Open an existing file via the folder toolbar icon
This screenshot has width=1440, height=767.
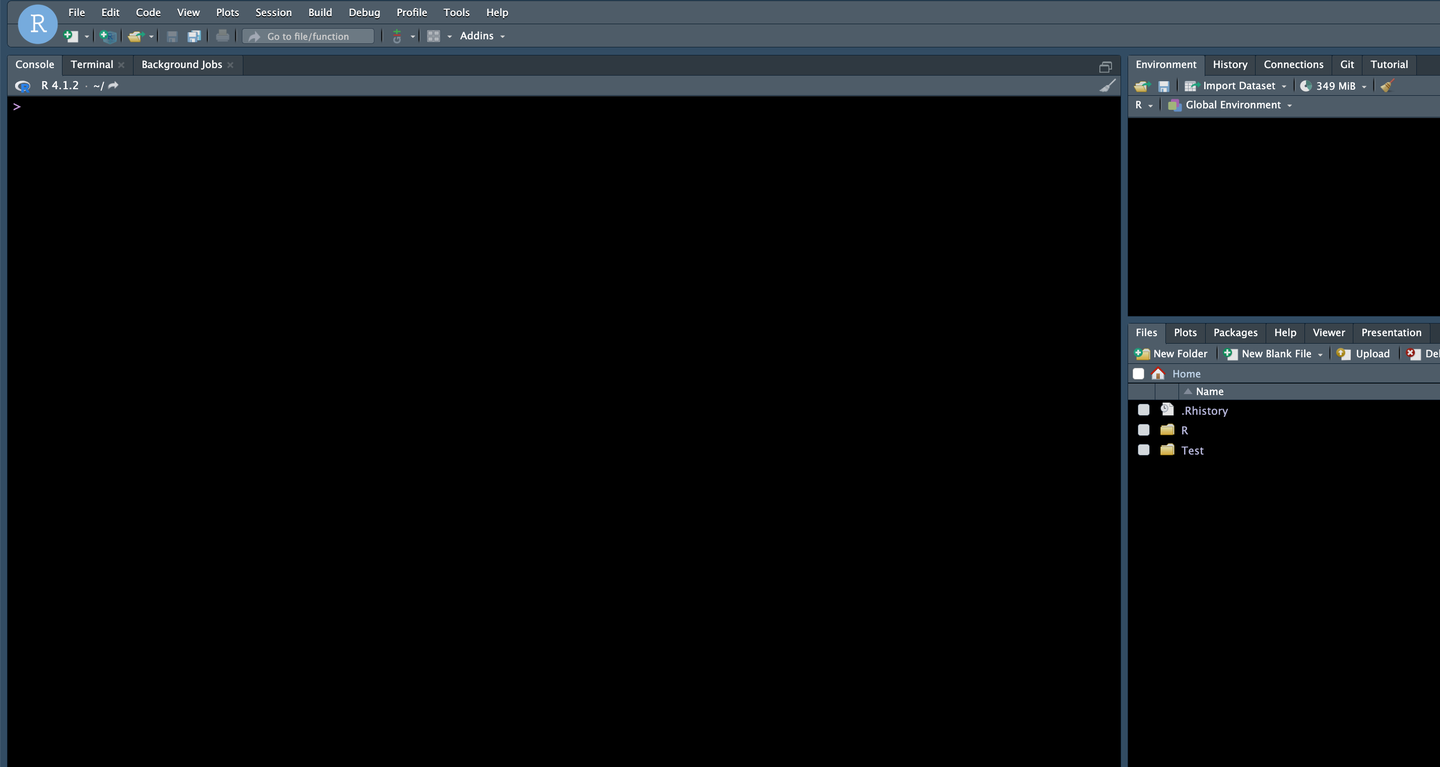(136, 35)
